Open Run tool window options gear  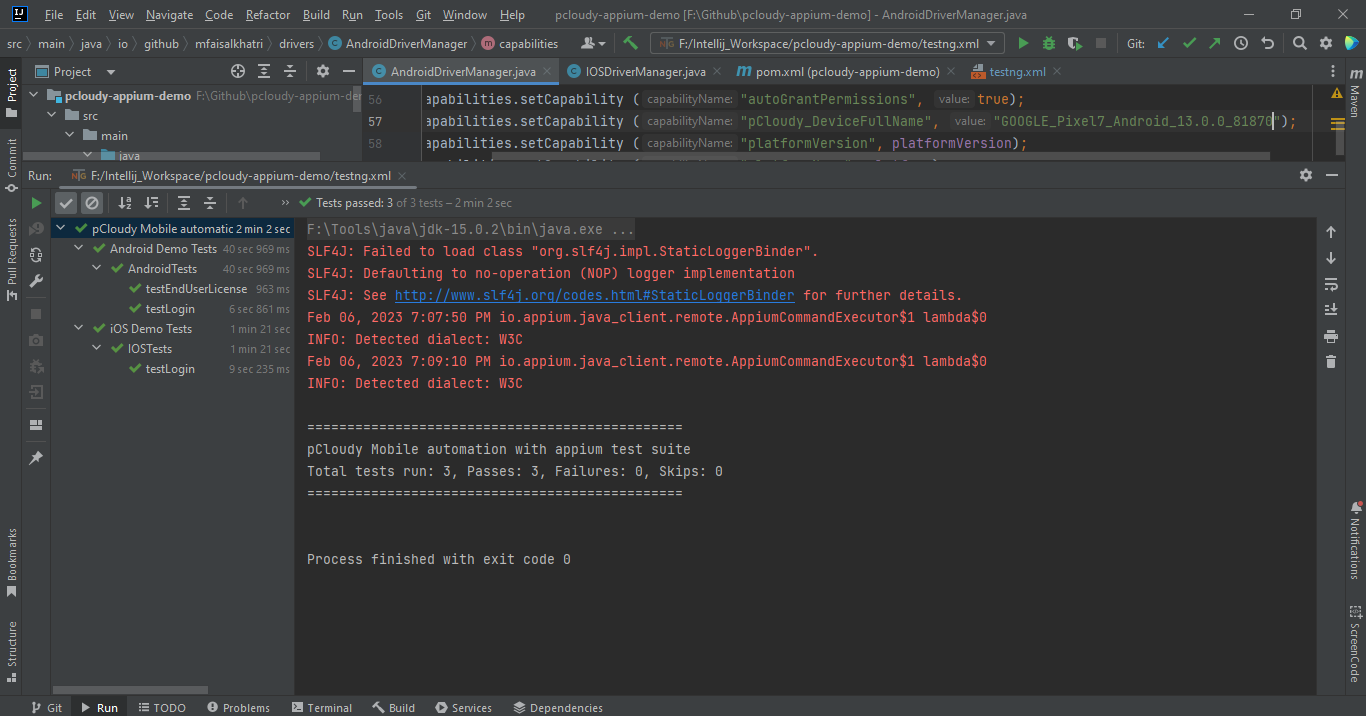pos(1306,175)
